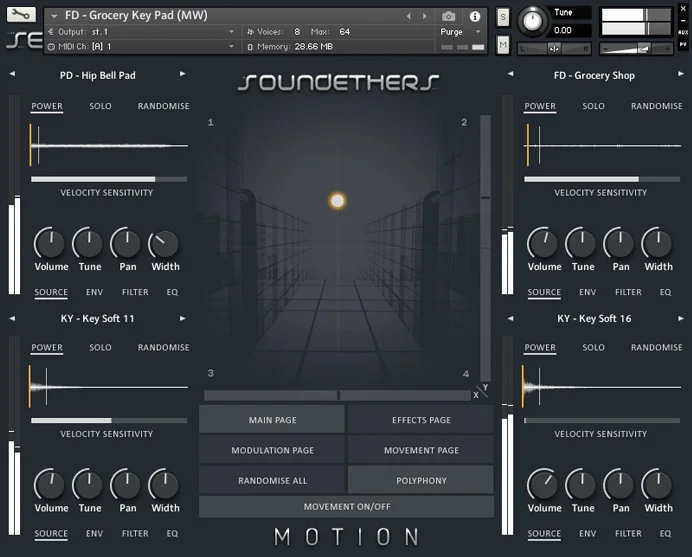
Task: Click RANDOMISE ALL
Action: pyautogui.click(x=272, y=480)
